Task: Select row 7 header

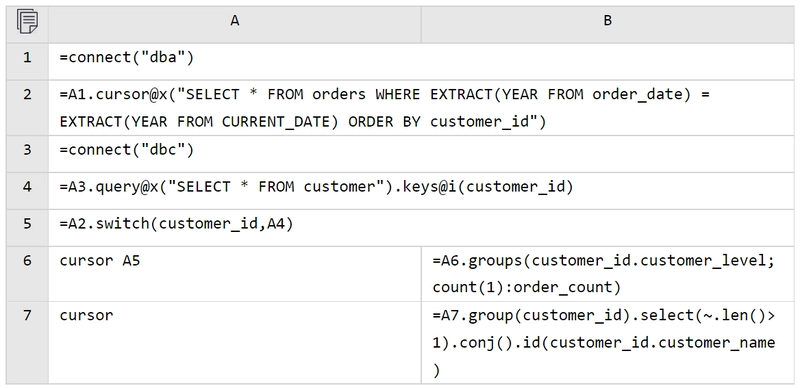Action: tap(27, 343)
